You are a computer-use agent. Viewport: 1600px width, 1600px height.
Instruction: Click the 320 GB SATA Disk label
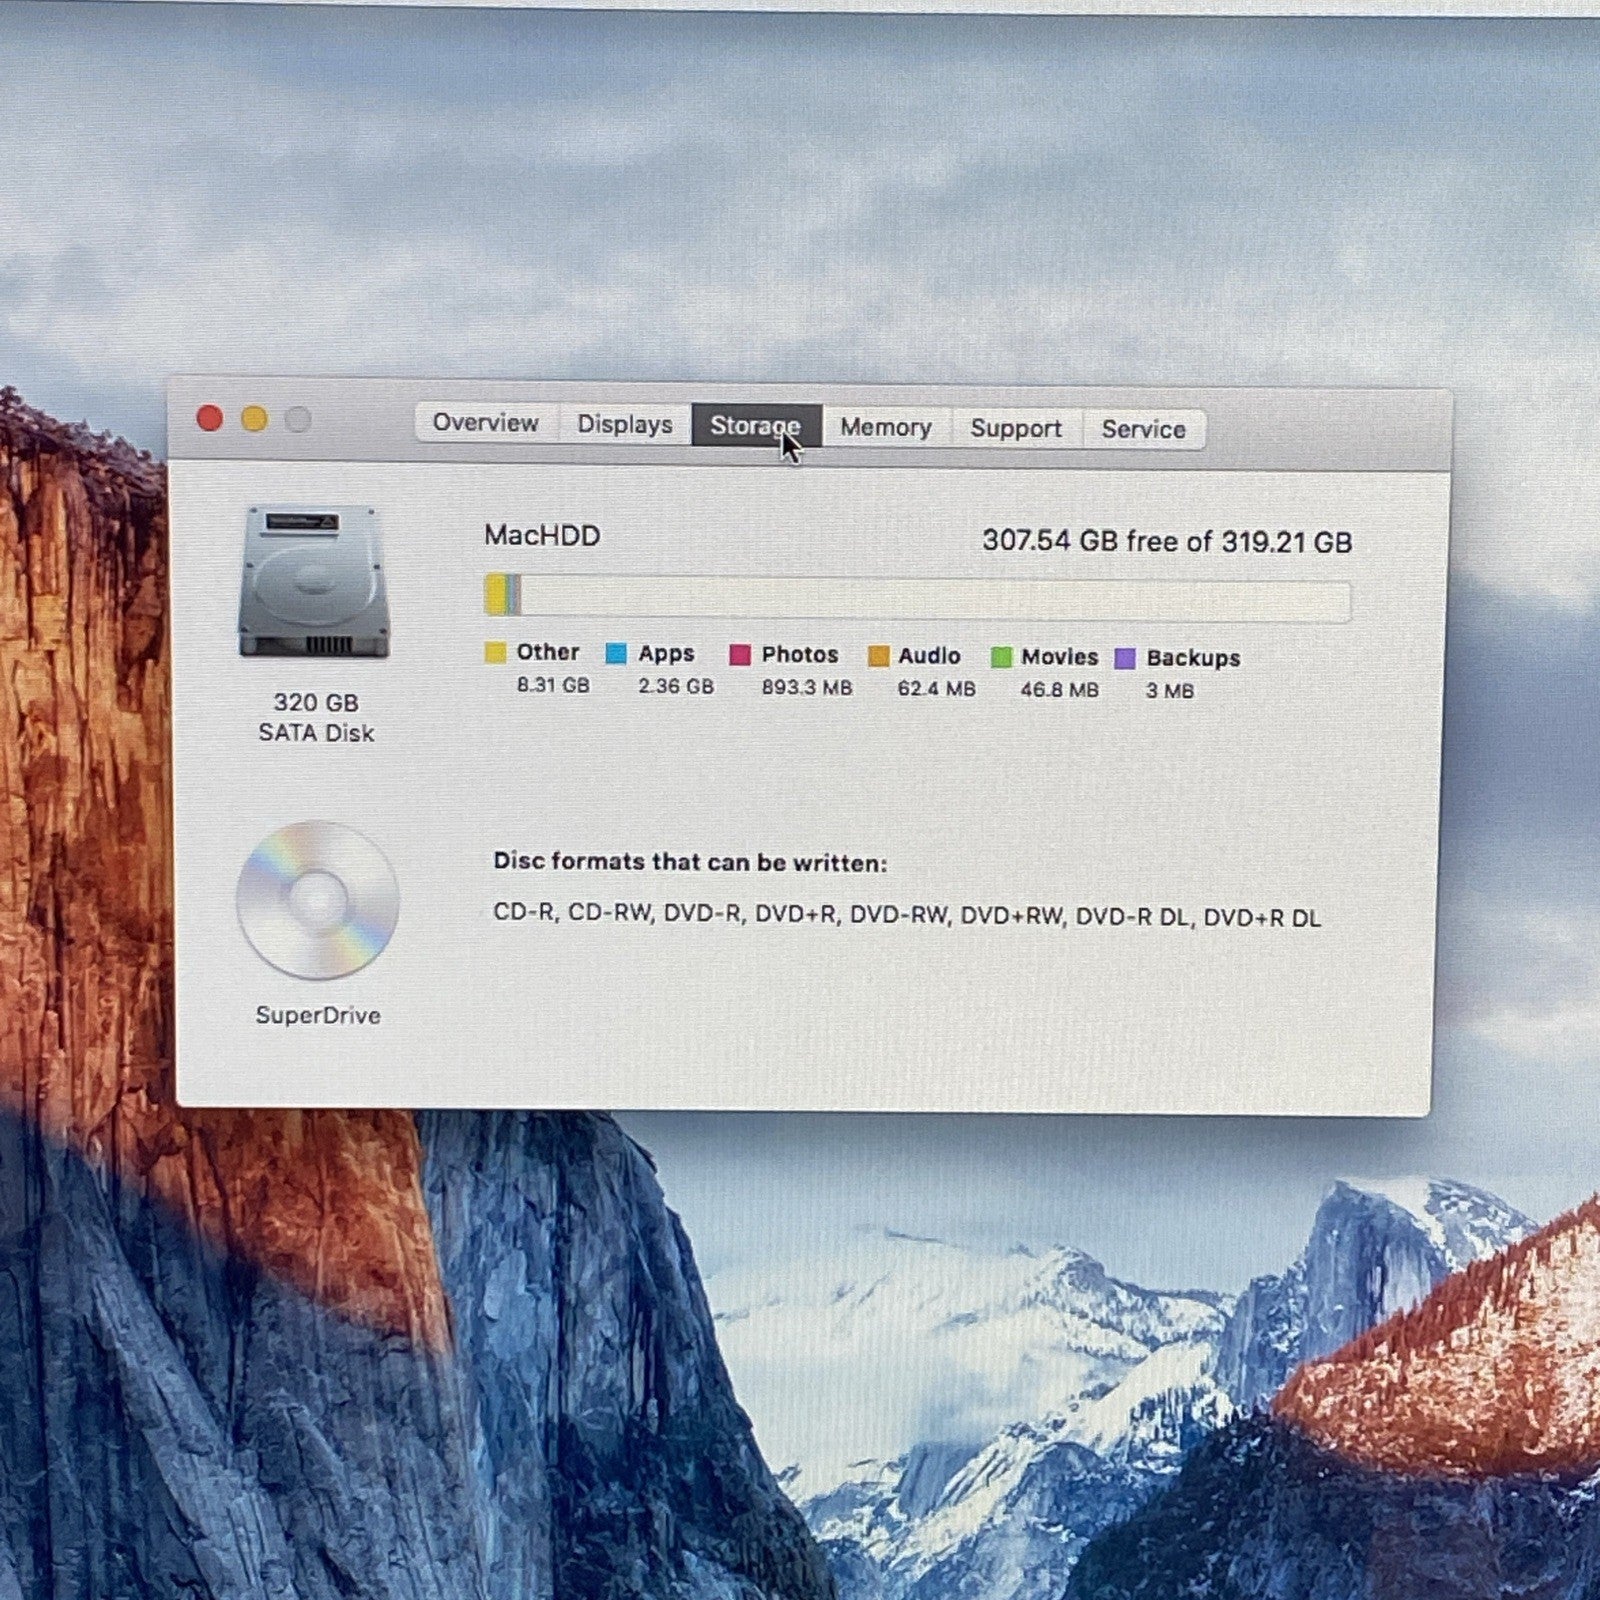click(x=316, y=717)
